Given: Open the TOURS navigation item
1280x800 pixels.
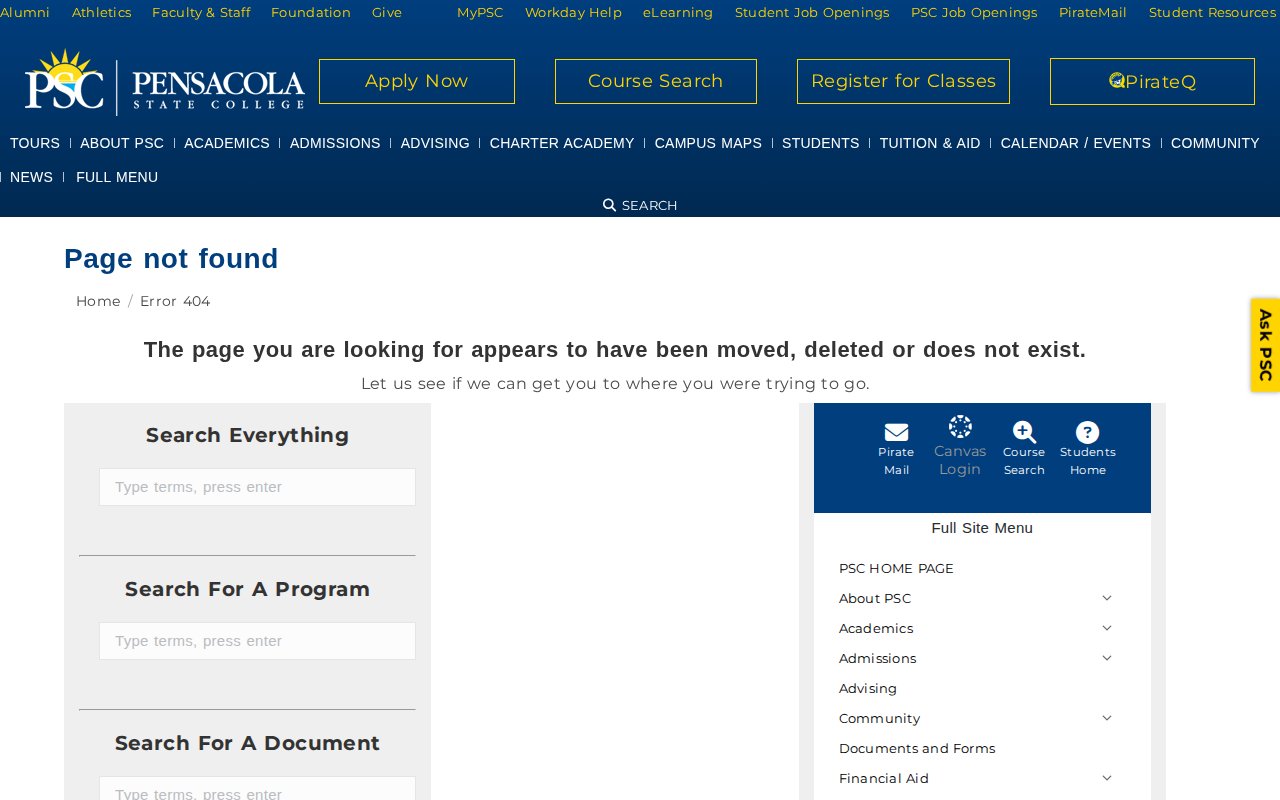Looking at the screenshot, I should tap(34, 143).
